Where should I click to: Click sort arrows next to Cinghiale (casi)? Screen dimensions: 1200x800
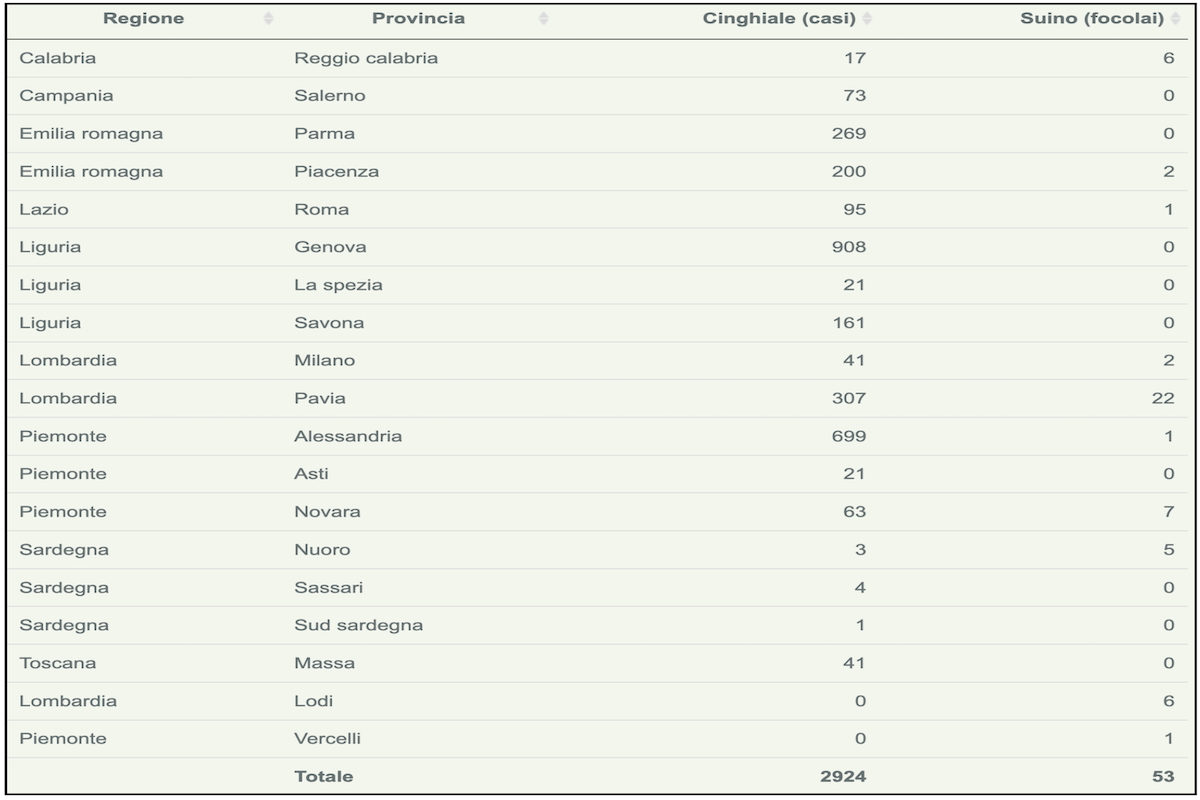click(x=867, y=19)
